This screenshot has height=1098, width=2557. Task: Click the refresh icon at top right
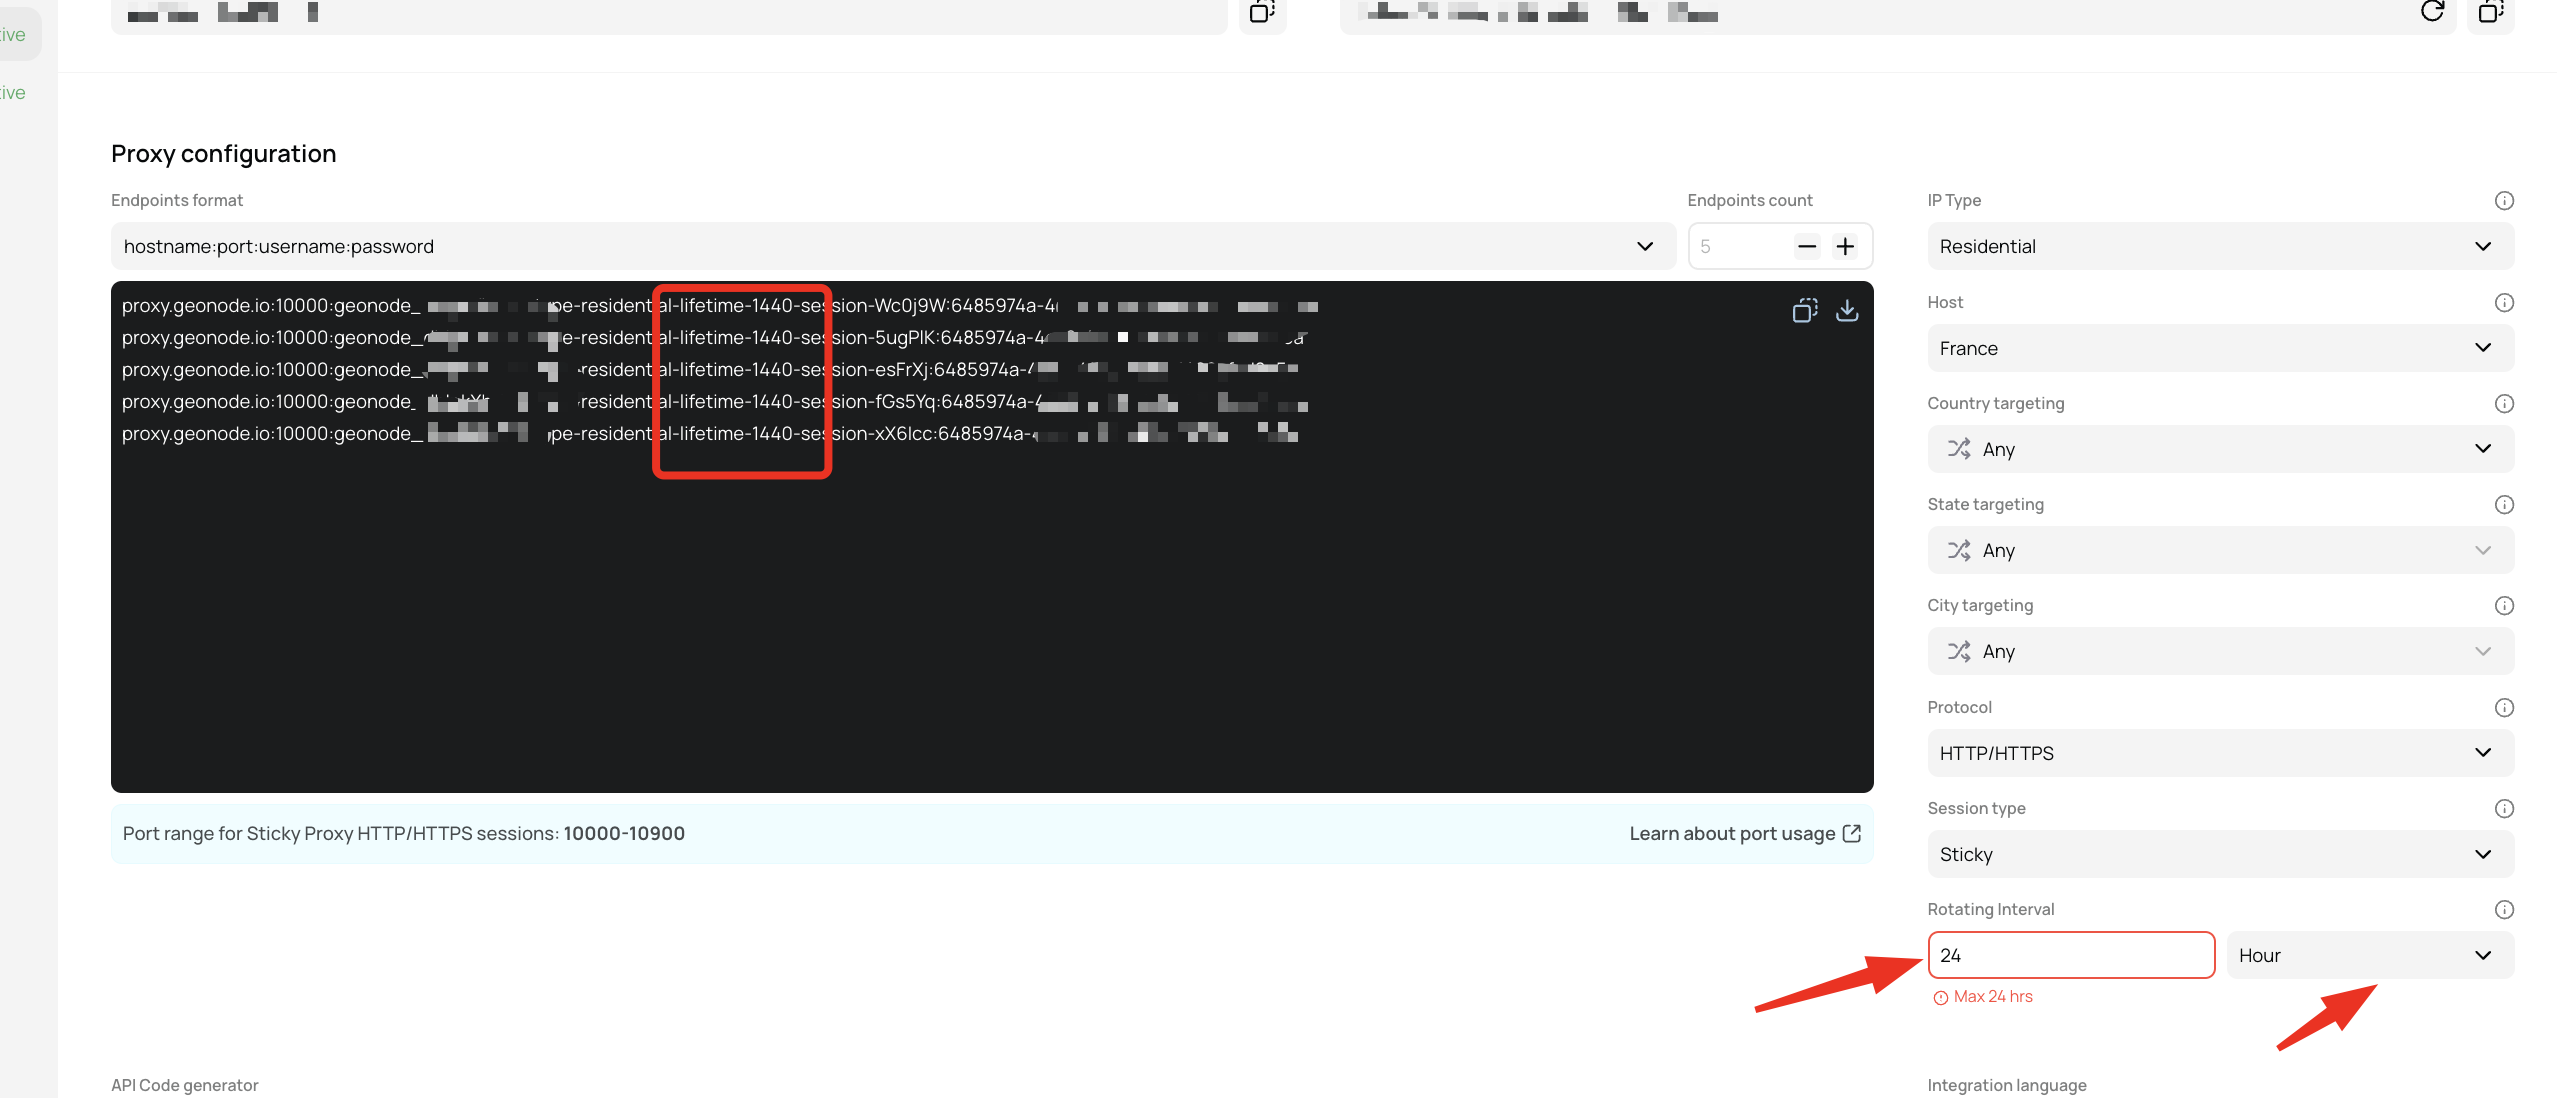click(2432, 11)
